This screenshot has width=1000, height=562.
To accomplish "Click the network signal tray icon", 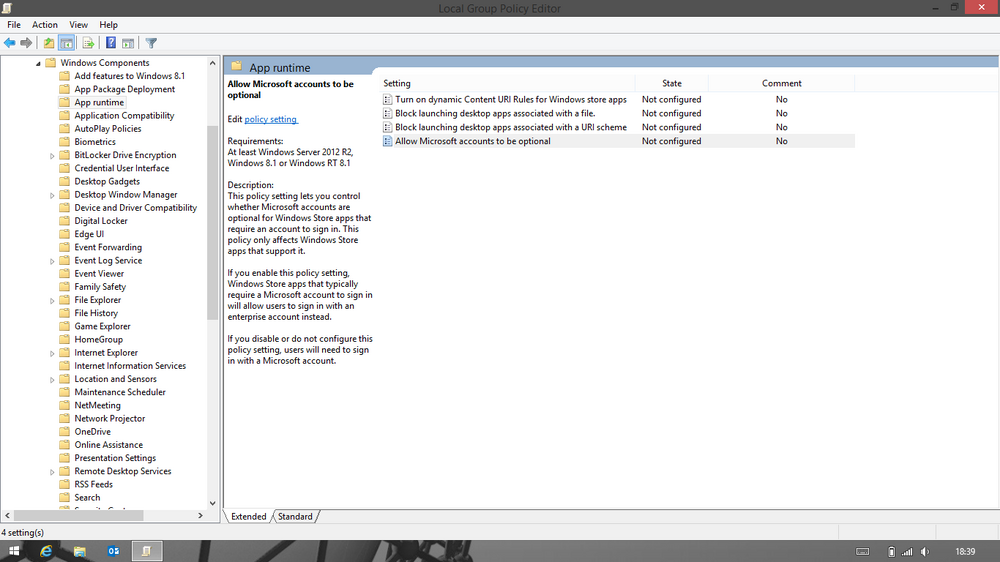I will pos(908,552).
